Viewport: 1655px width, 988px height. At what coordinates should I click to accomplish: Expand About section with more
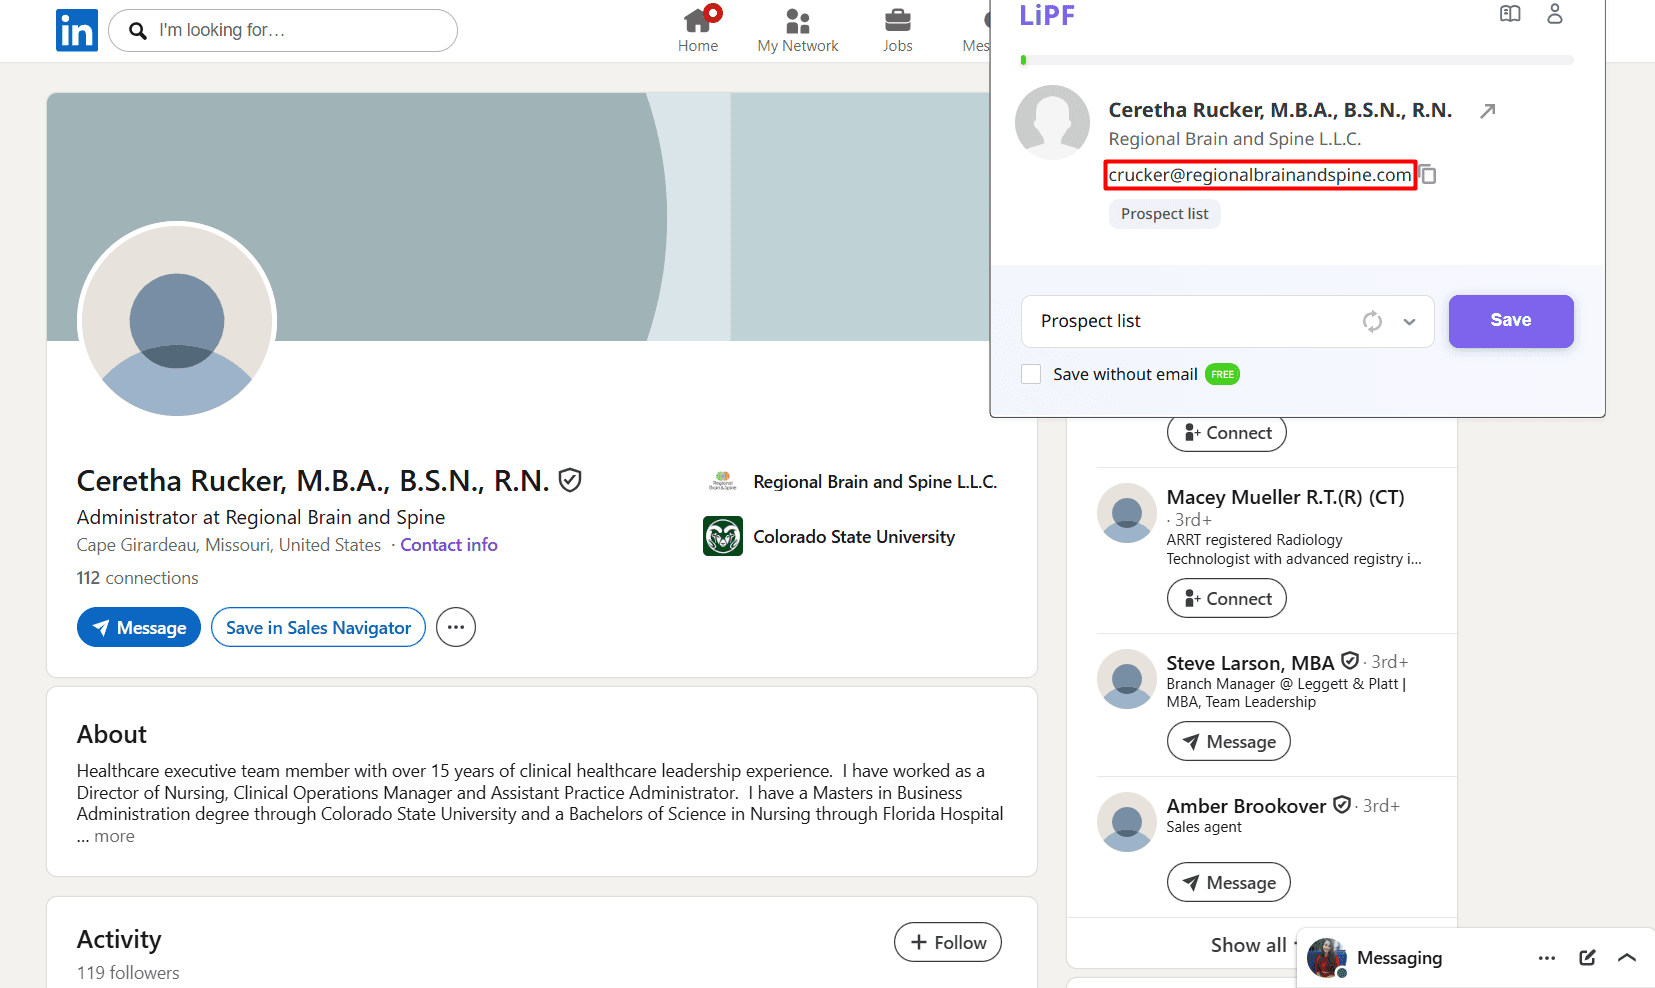114,837
